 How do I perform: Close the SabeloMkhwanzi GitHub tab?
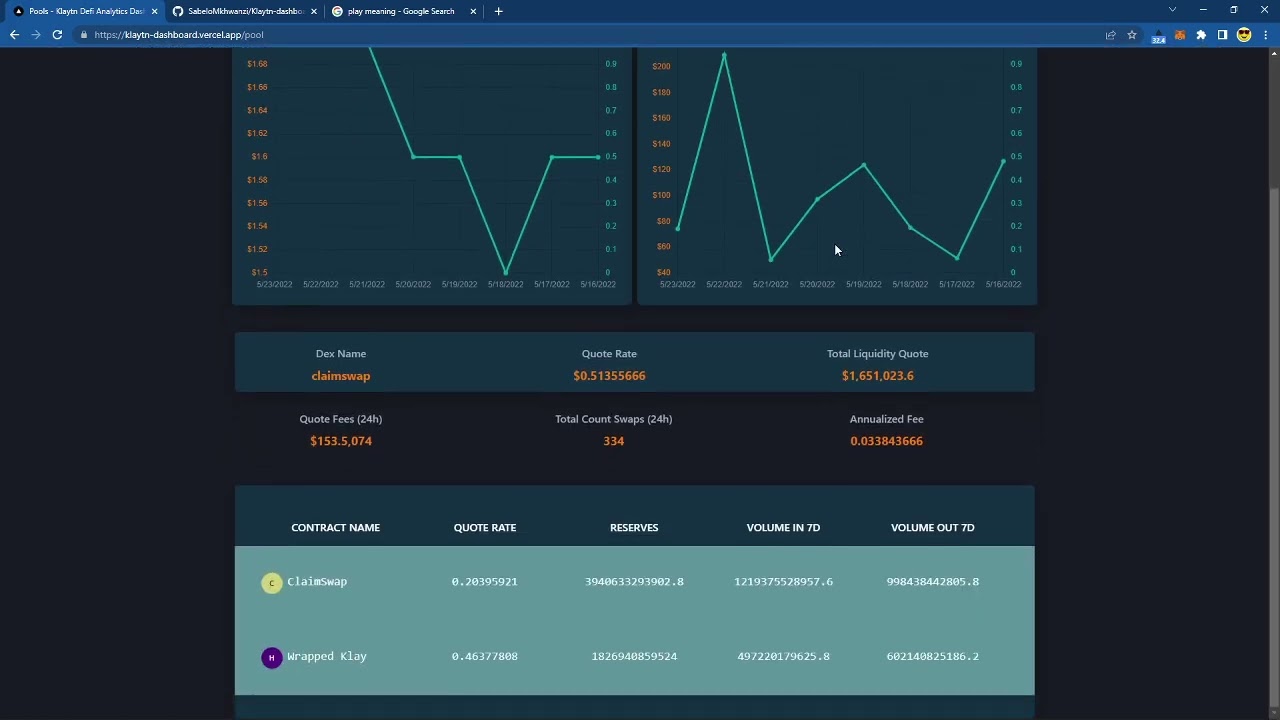click(x=314, y=11)
